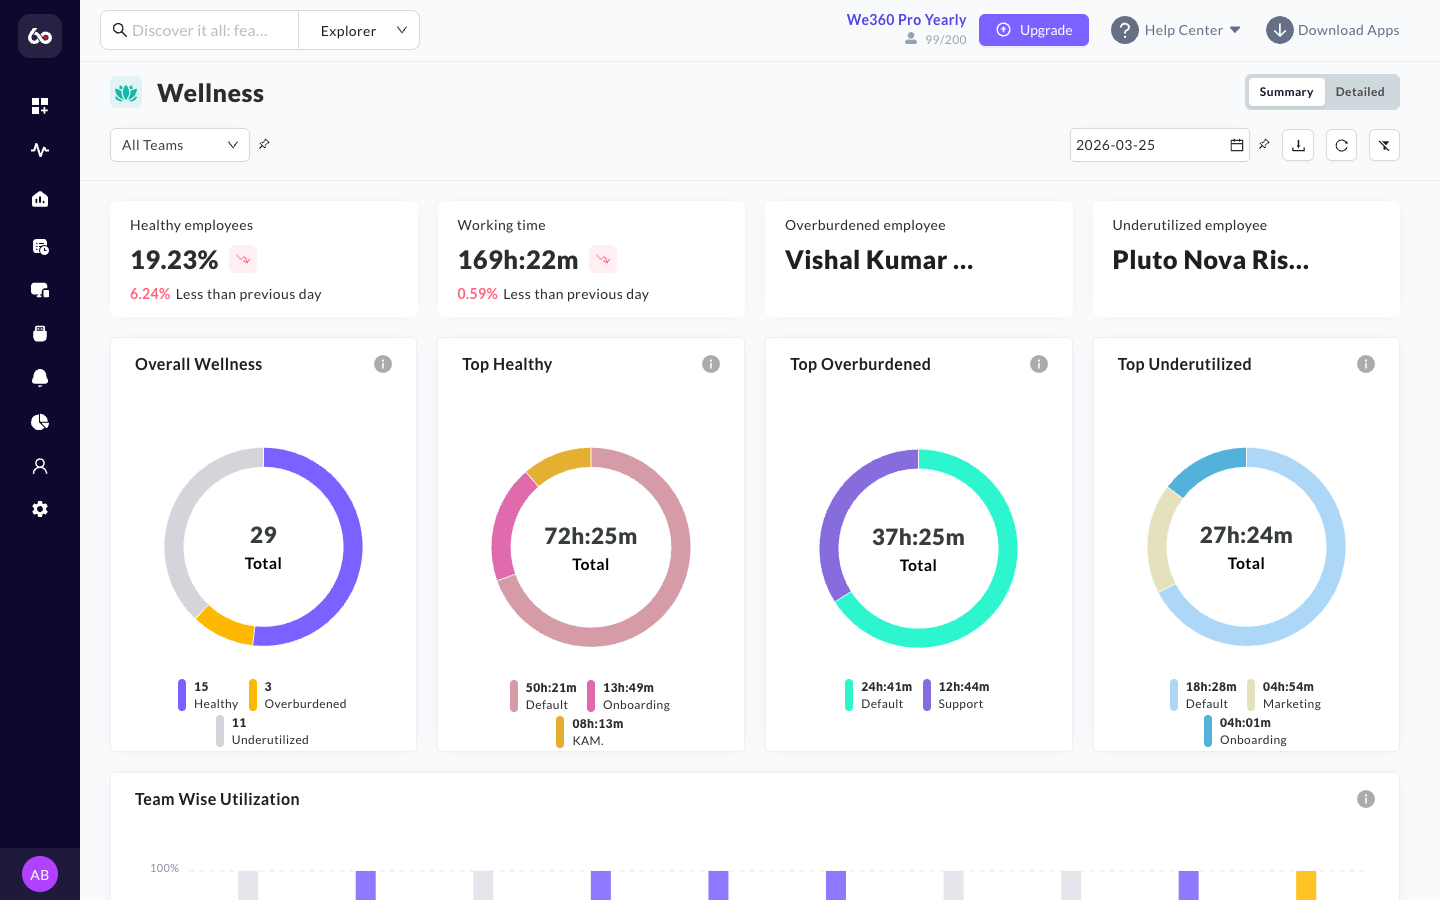The width and height of the screenshot is (1440, 900).
Task: Show info for Team Wise Utilization
Action: pyautogui.click(x=1366, y=799)
